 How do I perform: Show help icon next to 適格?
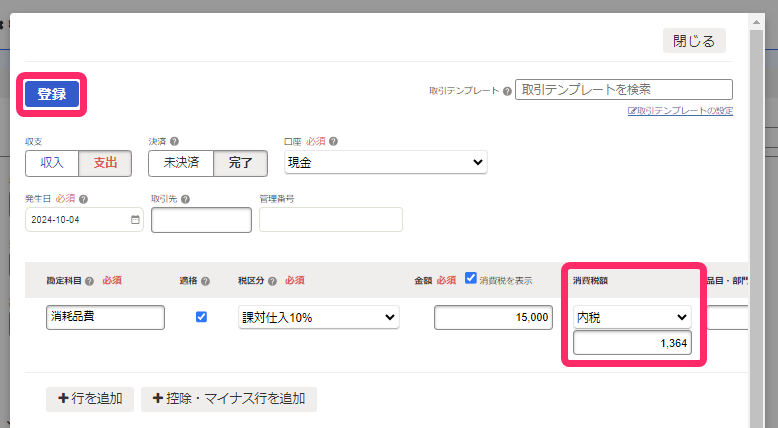coord(205,281)
